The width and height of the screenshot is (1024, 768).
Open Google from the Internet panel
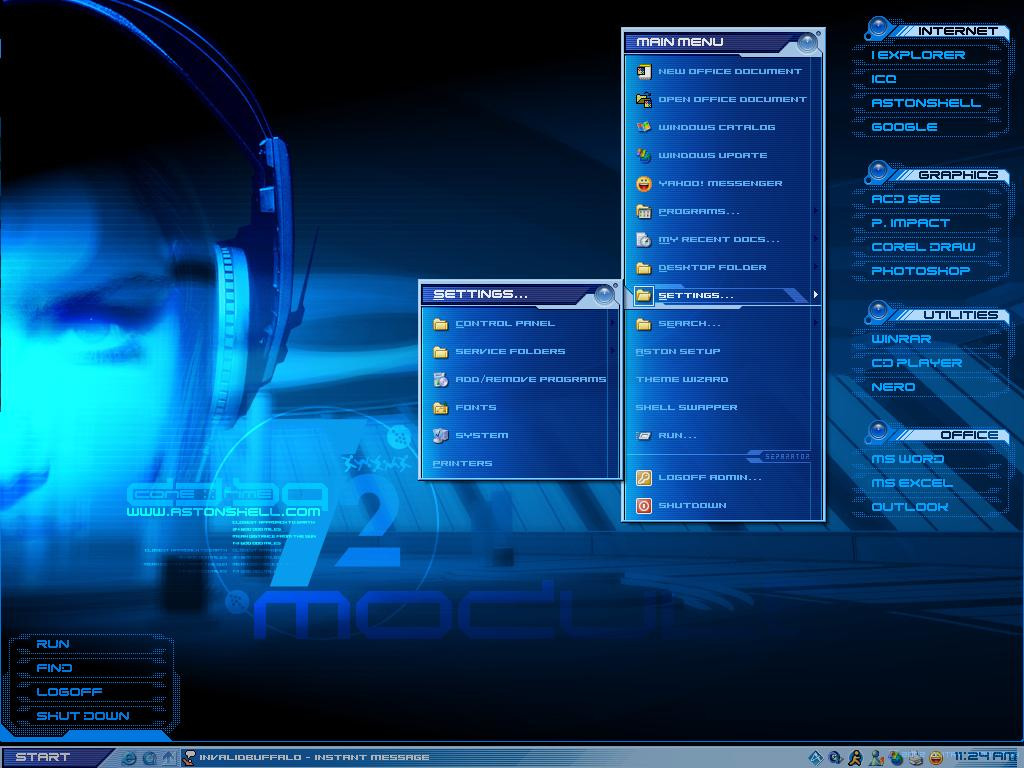904,127
